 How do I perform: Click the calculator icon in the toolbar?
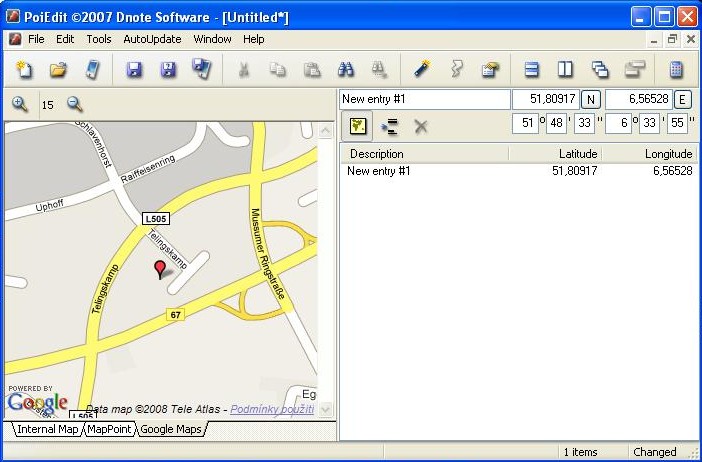(x=676, y=69)
